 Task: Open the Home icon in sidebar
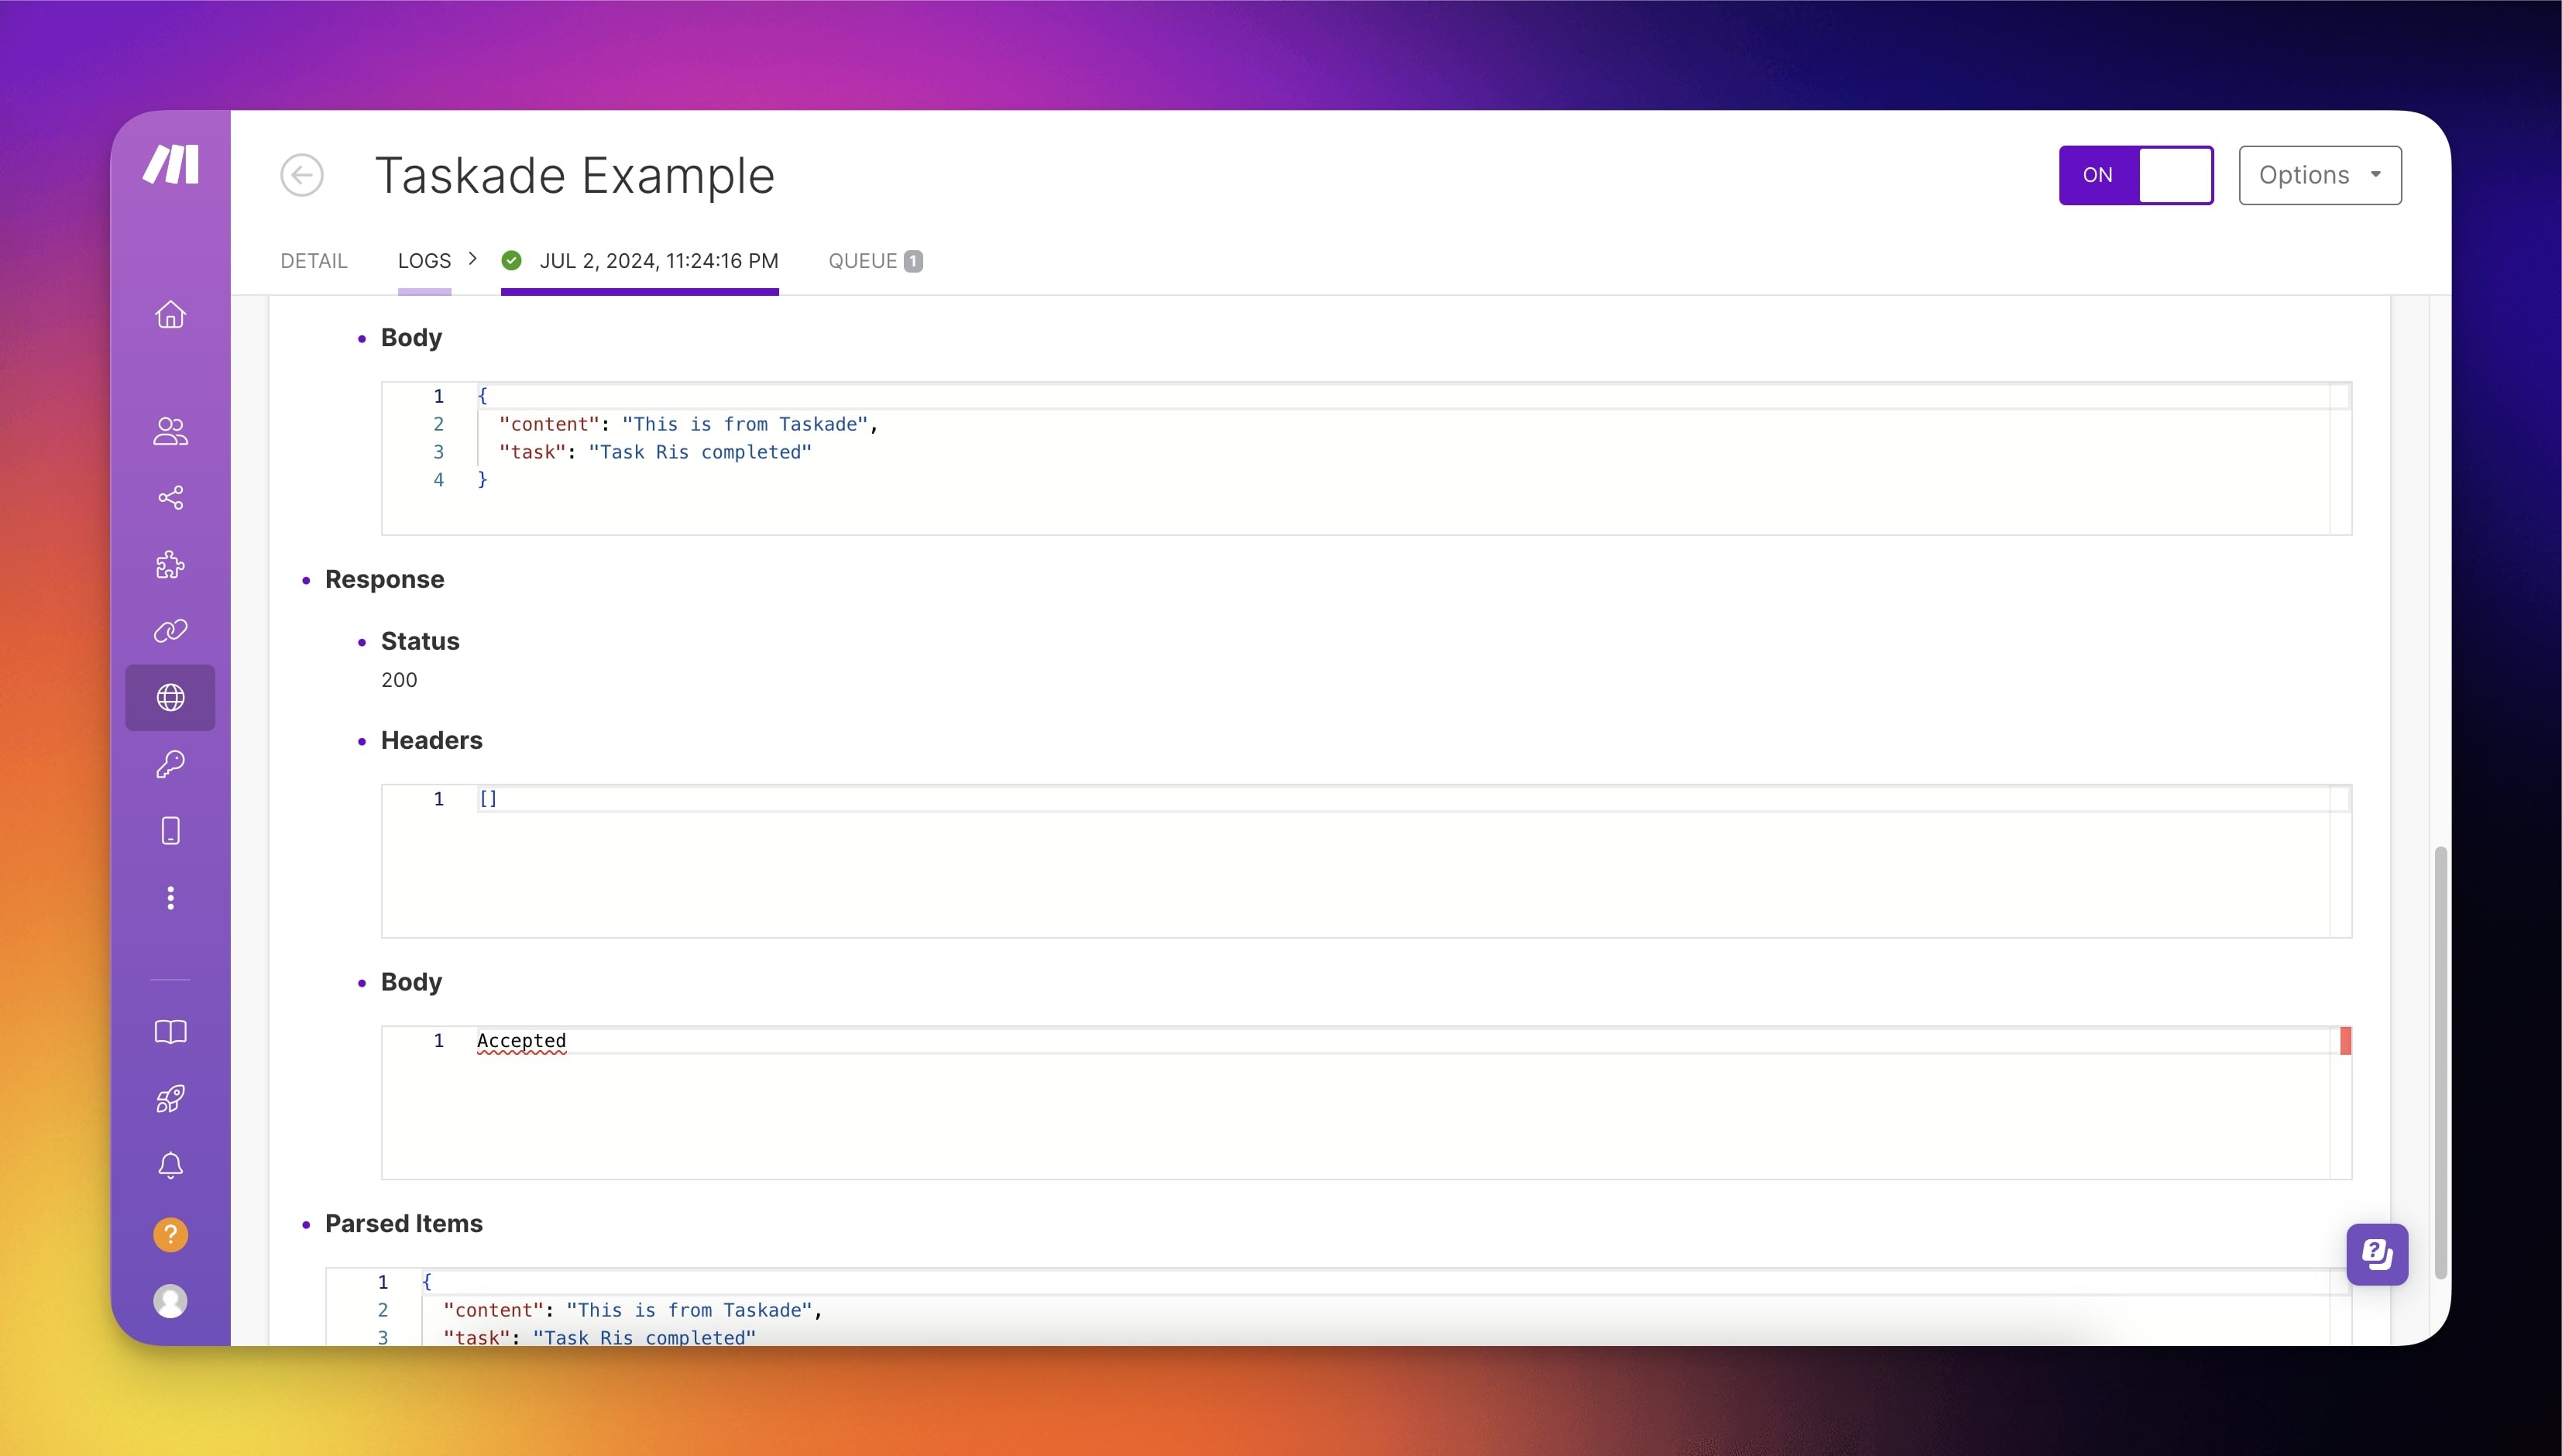[x=170, y=315]
